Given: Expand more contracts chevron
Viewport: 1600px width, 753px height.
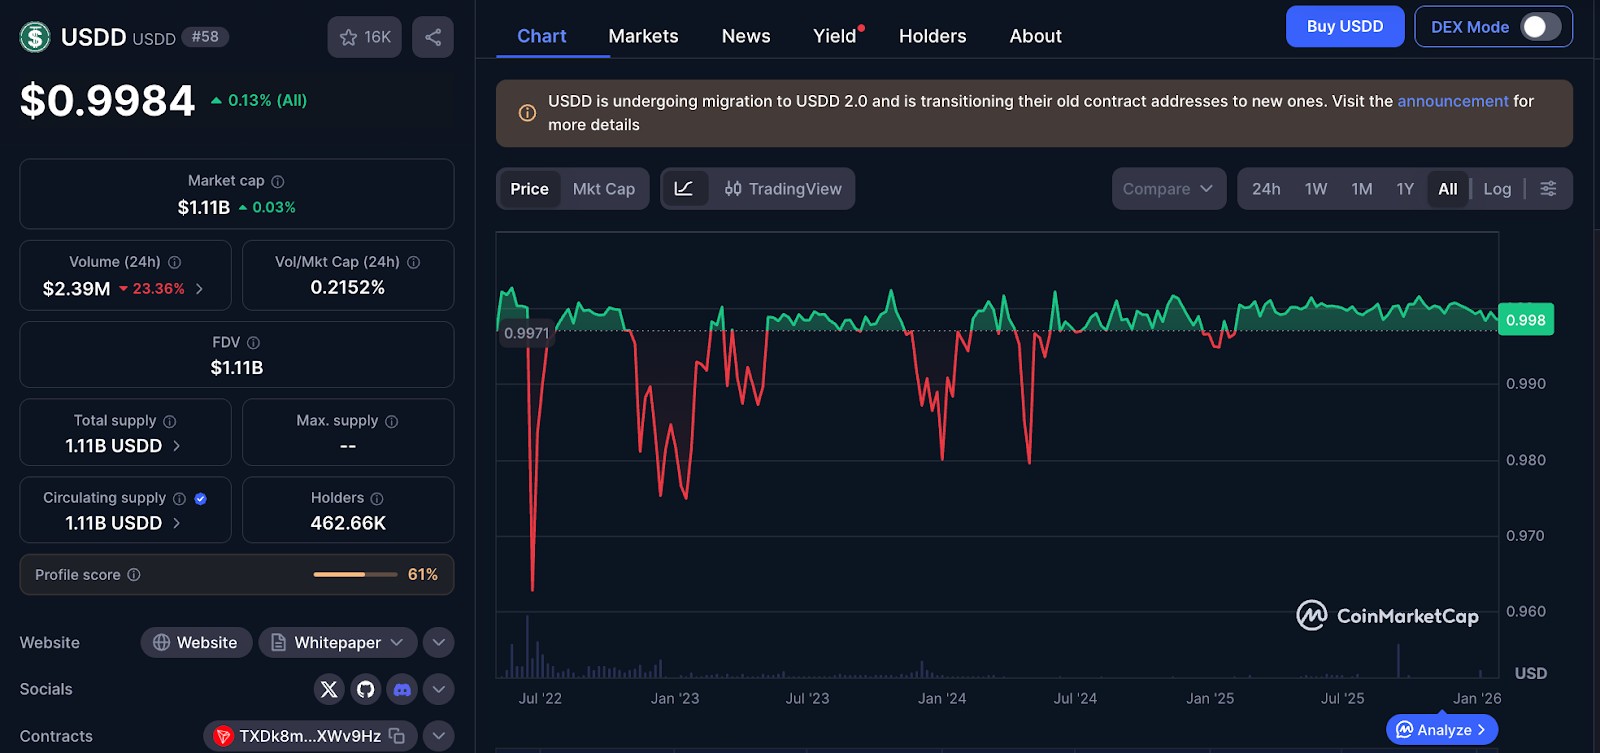Looking at the screenshot, I should point(438,736).
